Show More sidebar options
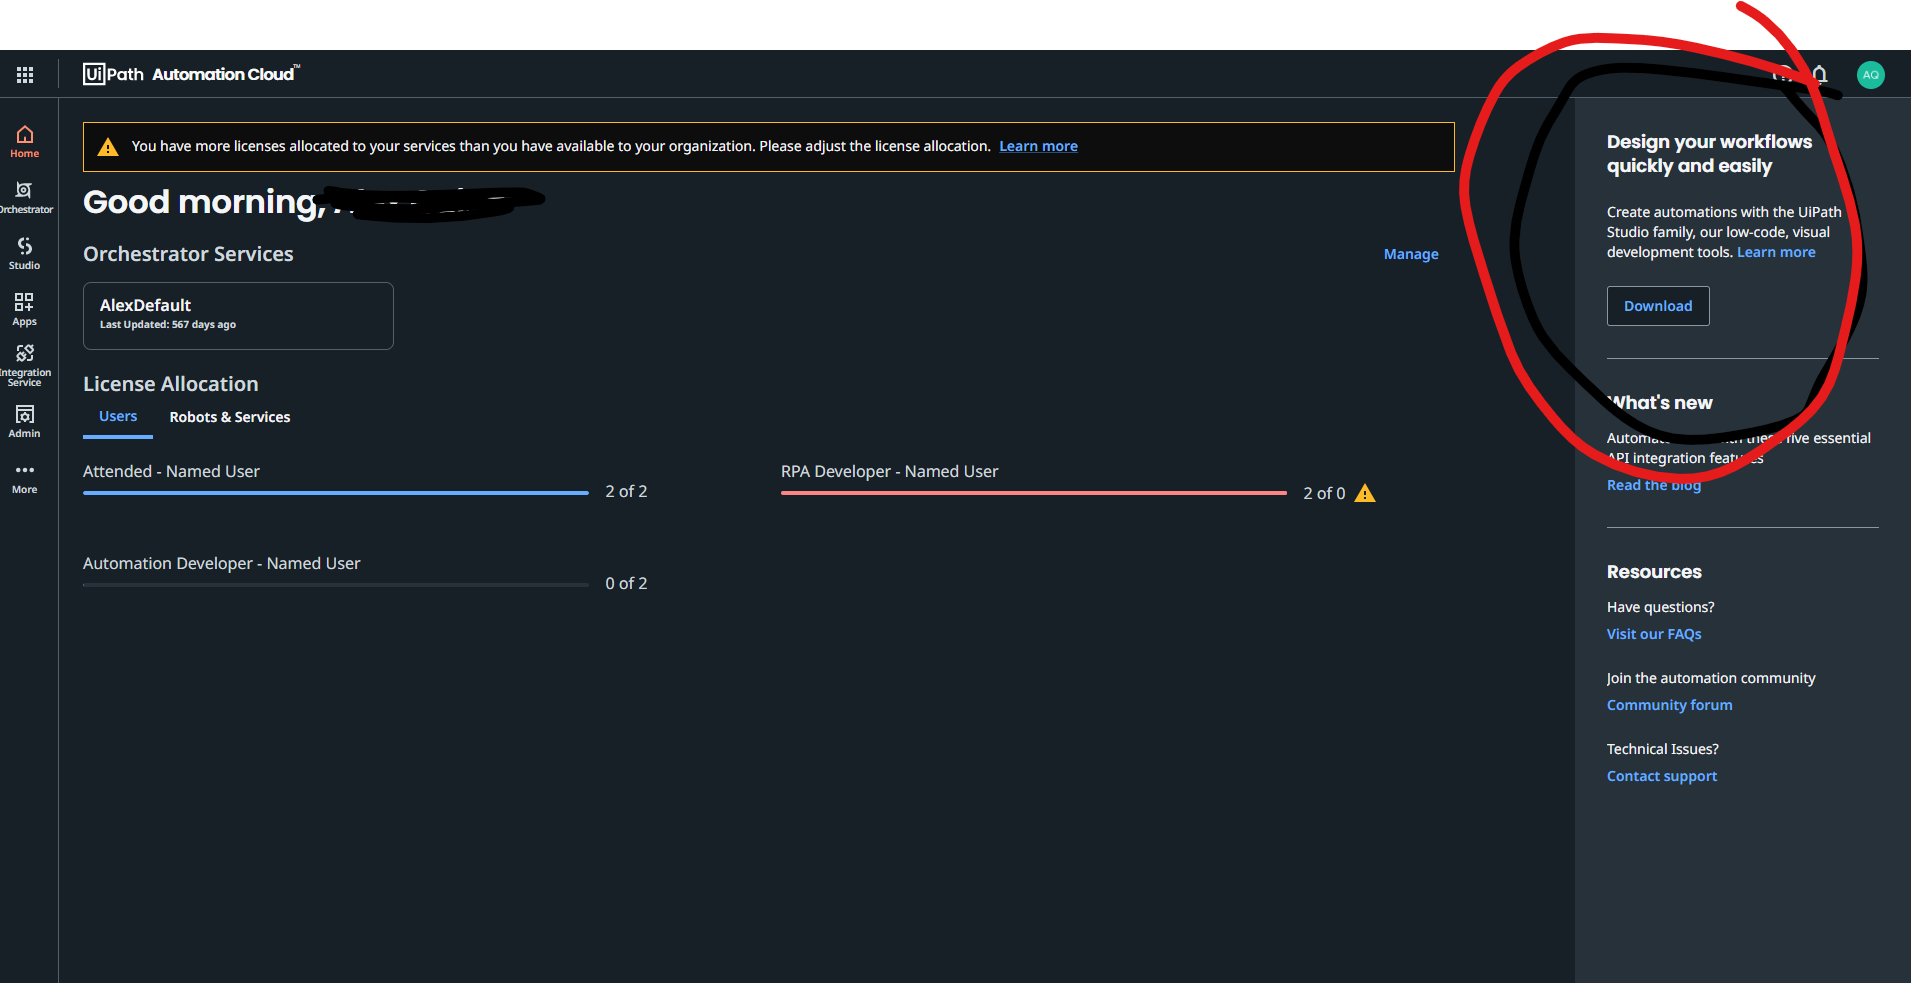1911x983 pixels. pyautogui.click(x=25, y=478)
